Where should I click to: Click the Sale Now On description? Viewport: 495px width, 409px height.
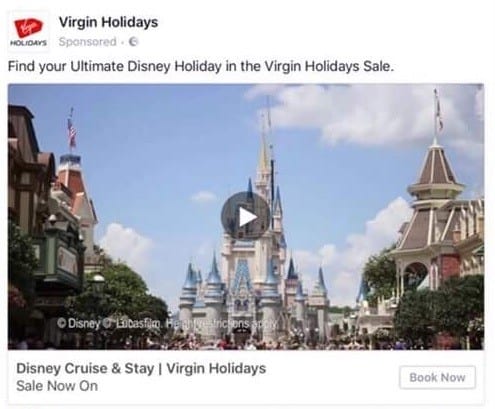(x=57, y=386)
